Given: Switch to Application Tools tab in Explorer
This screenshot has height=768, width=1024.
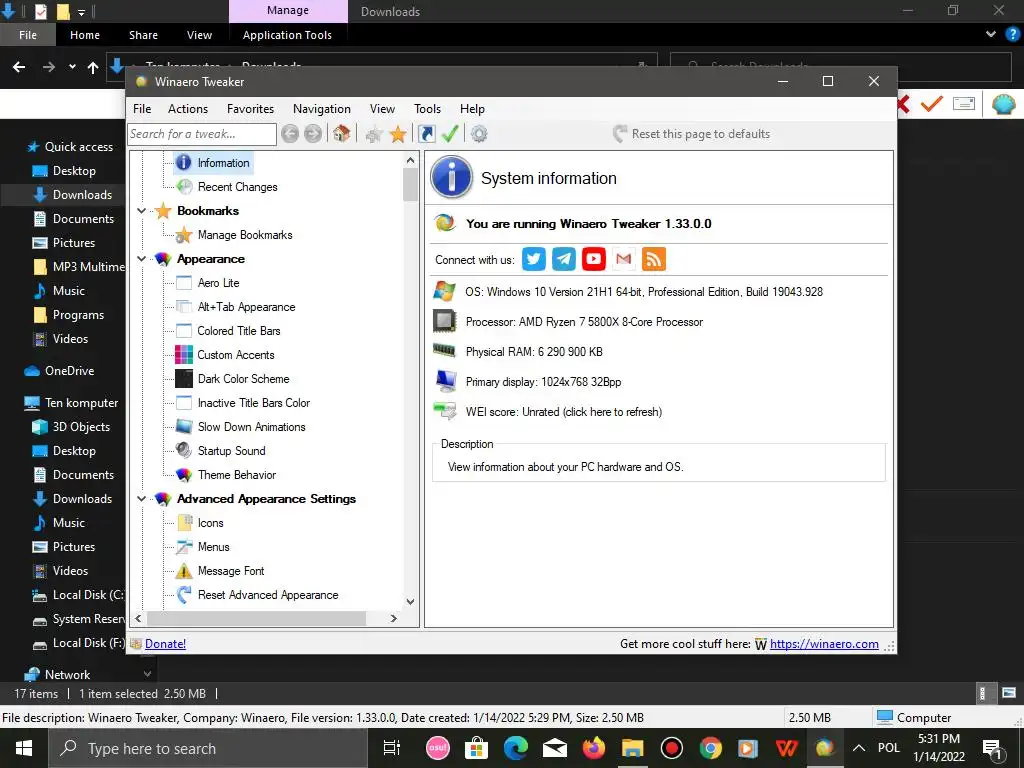Looking at the screenshot, I should click(x=287, y=35).
